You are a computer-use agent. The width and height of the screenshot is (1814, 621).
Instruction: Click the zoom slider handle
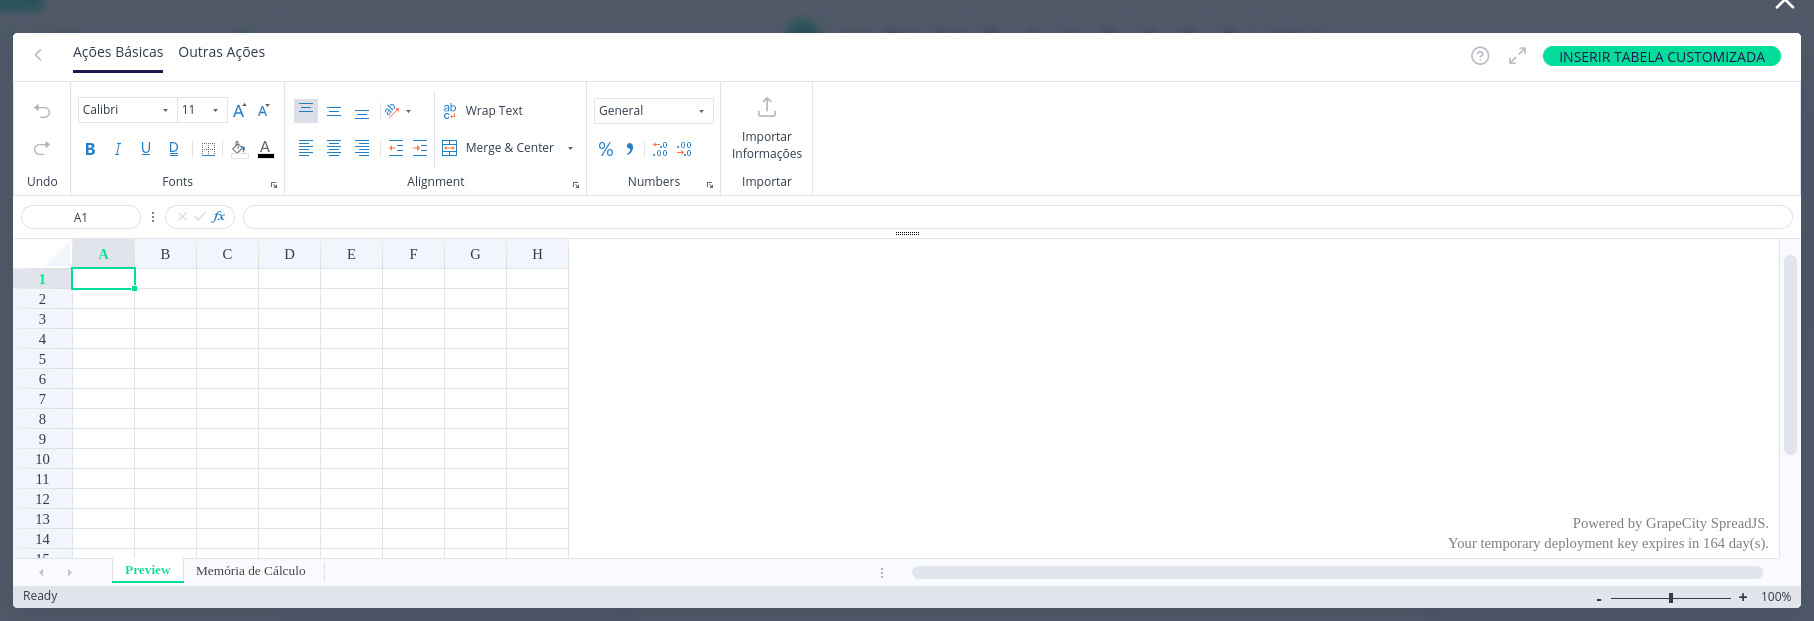1671,597
